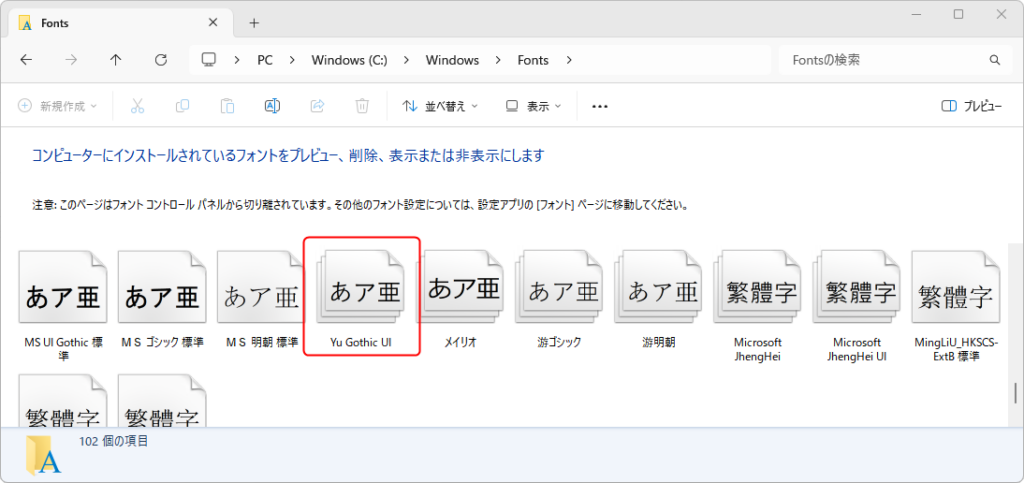Select the メイリオ font family

[x=460, y=299]
